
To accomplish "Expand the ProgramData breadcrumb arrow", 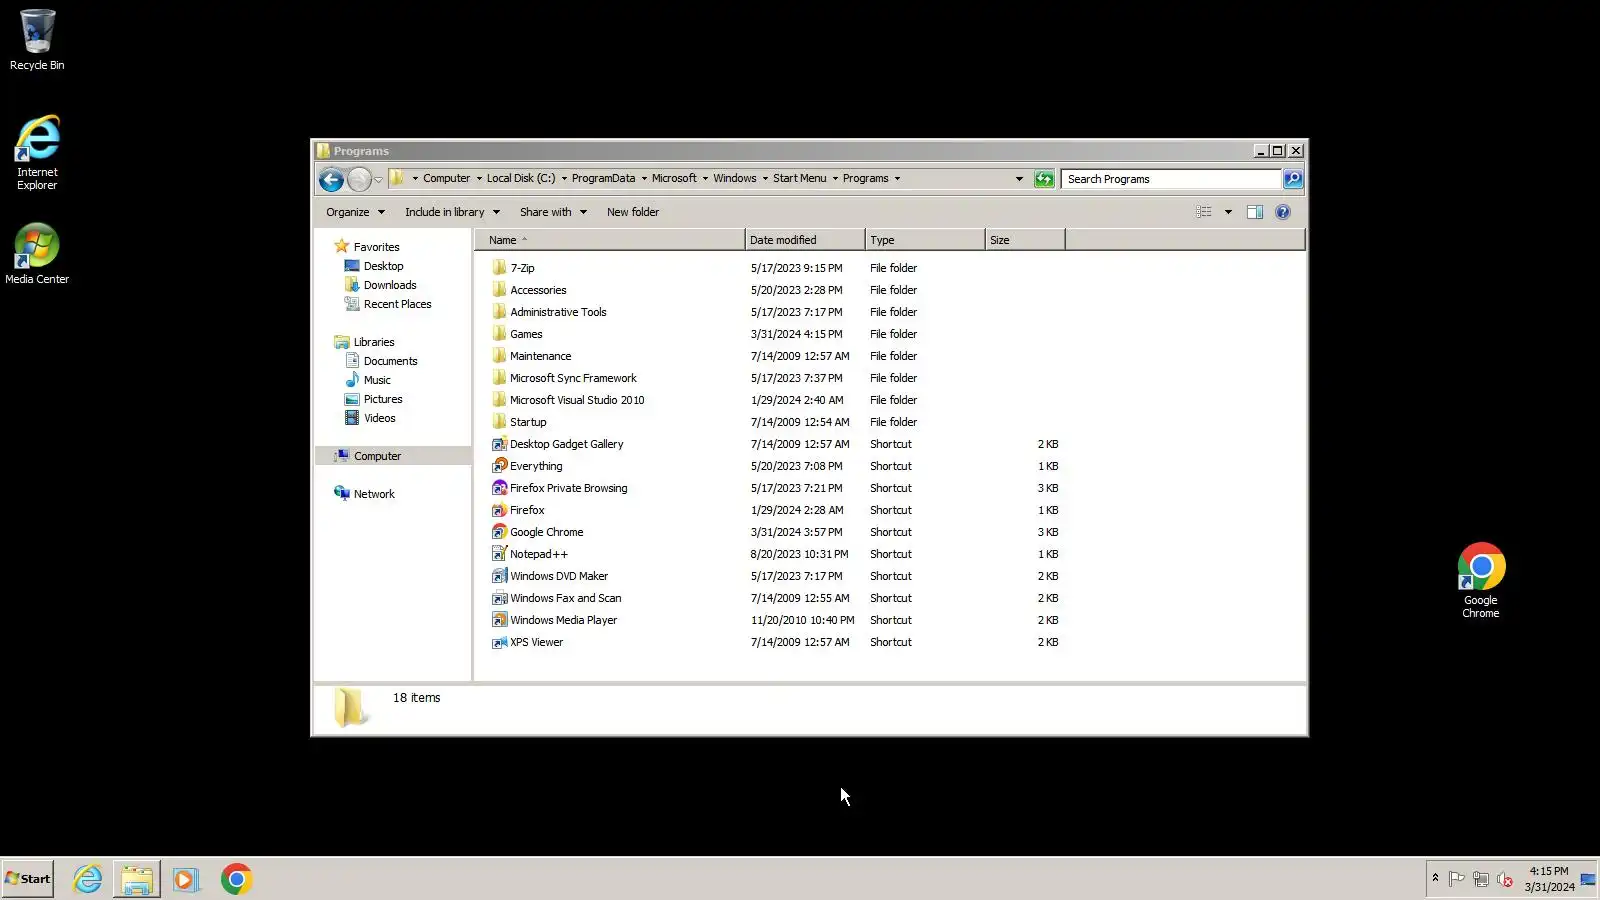I will click(644, 179).
